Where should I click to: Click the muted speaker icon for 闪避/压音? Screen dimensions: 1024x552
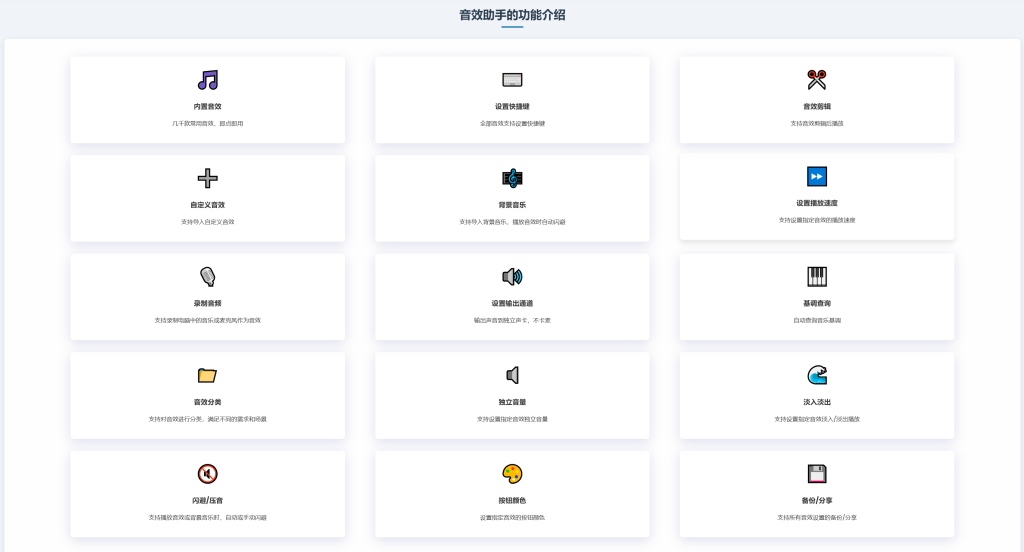click(x=207, y=474)
